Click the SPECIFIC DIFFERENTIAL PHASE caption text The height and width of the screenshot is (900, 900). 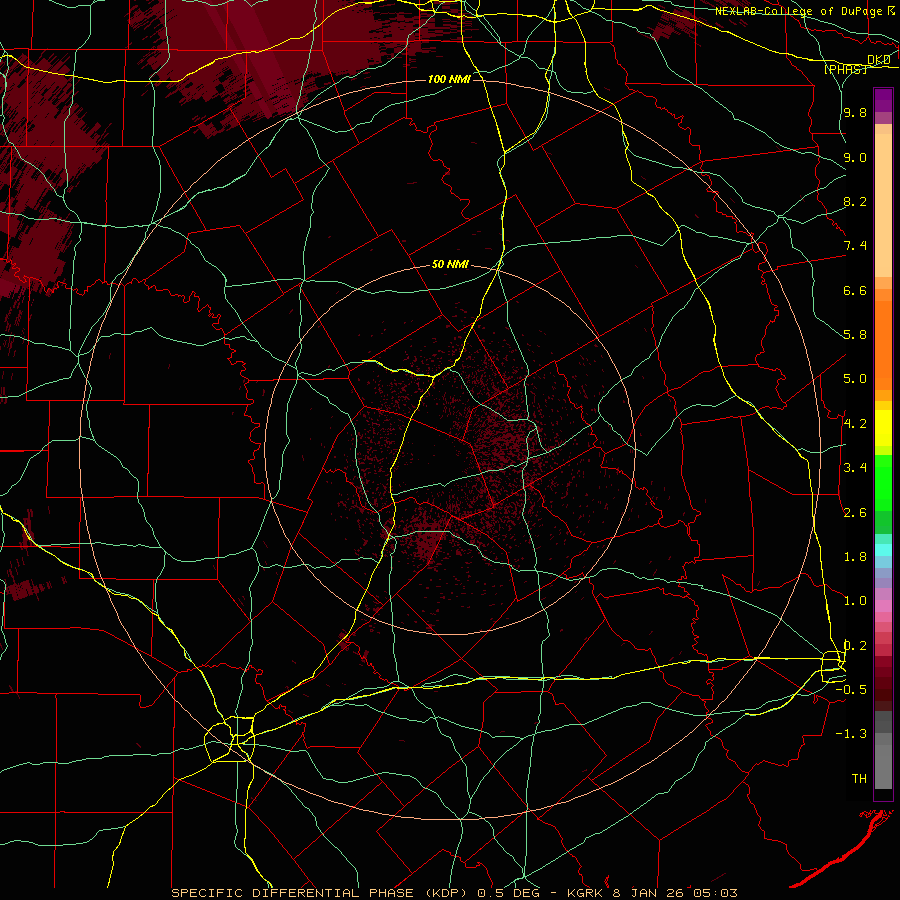point(292,893)
